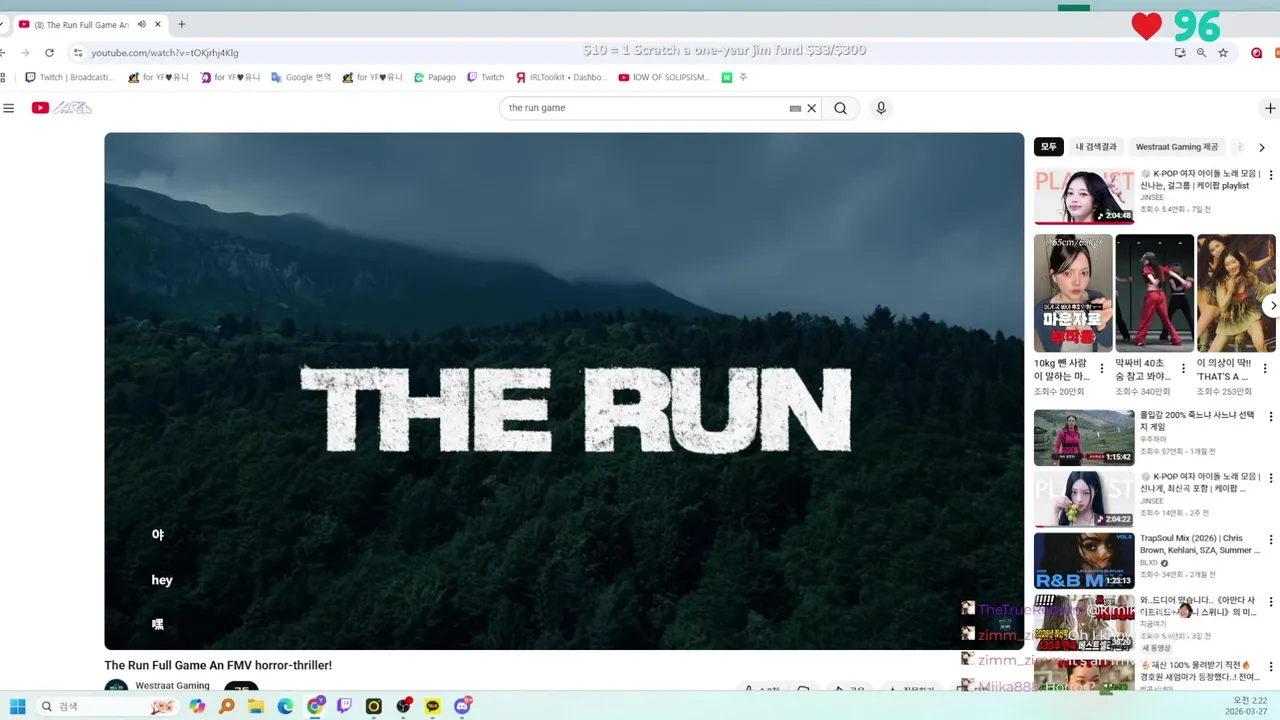The image size is (1280, 720).
Task: Click the Windows taskbar search box
Action: click(x=105, y=706)
